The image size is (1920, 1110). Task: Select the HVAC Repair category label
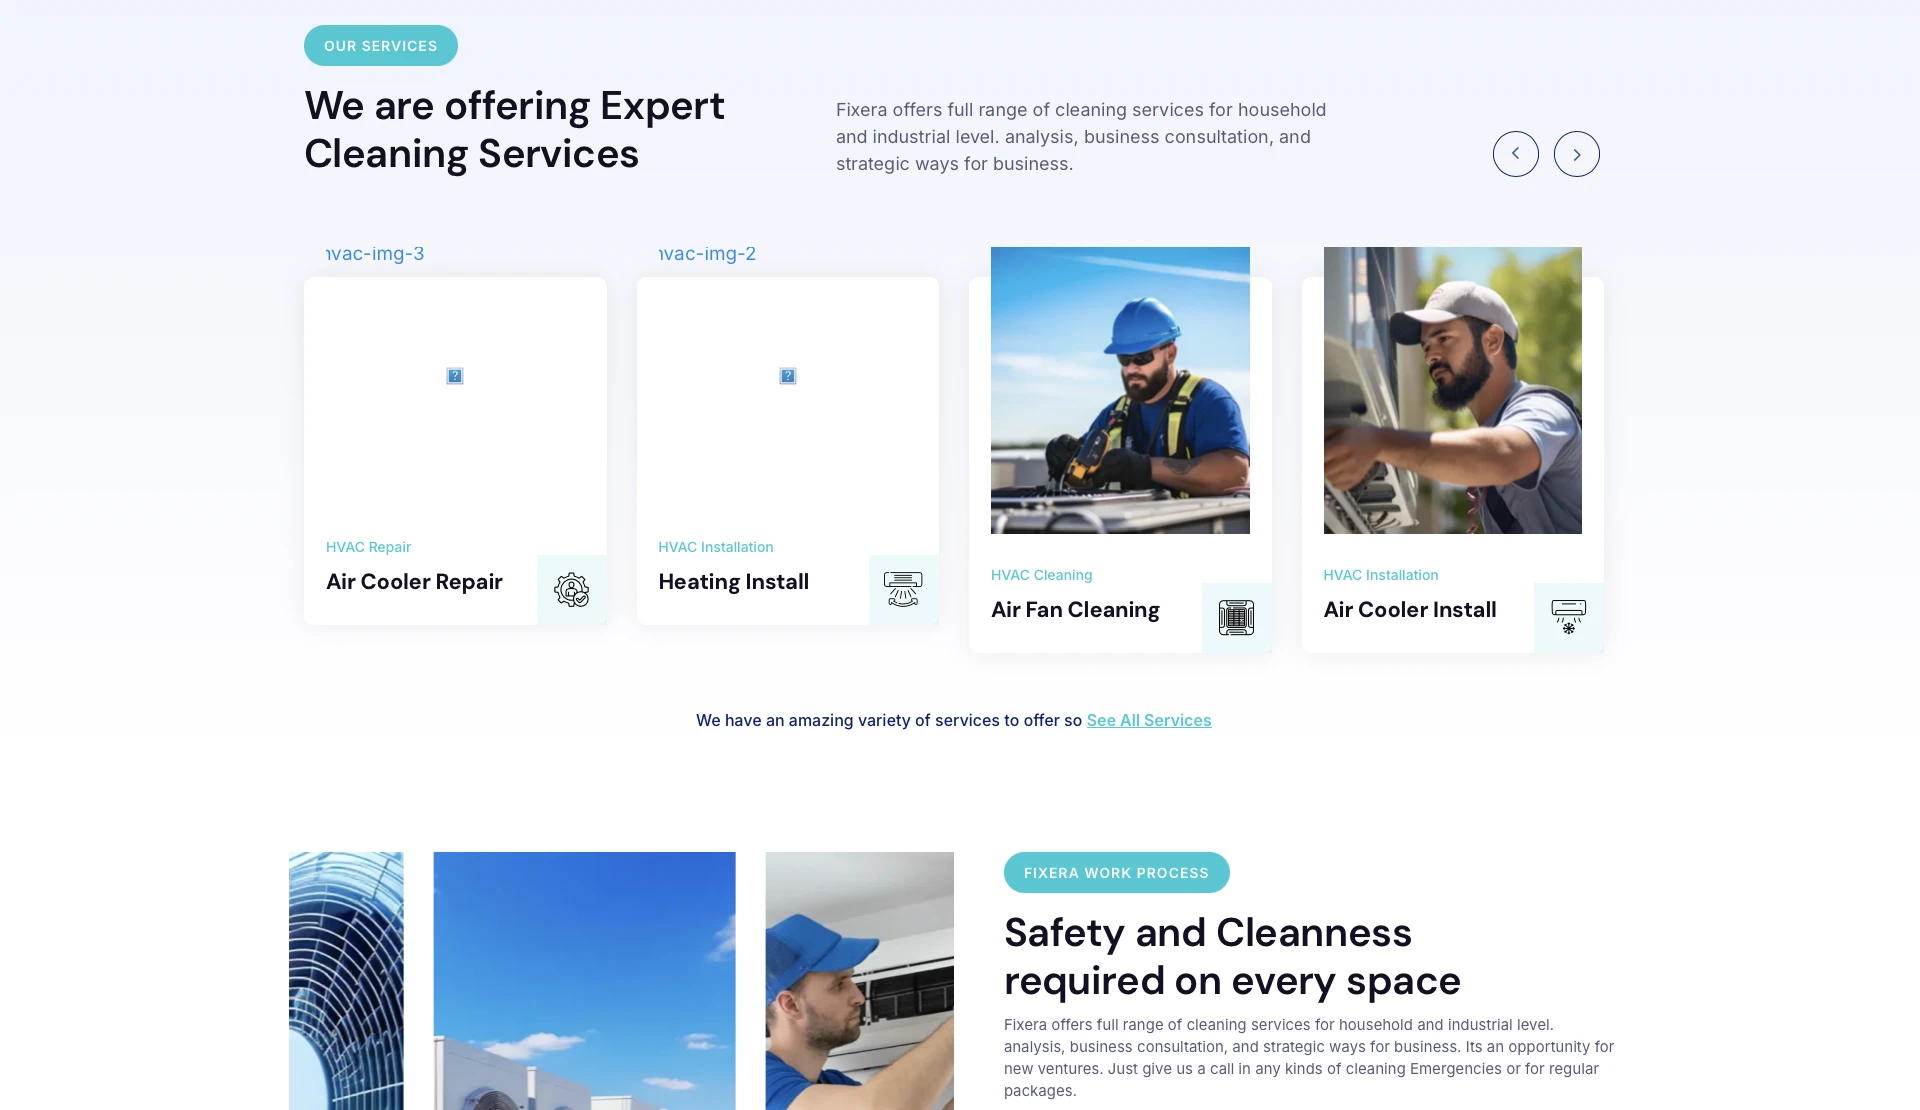coord(368,547)
